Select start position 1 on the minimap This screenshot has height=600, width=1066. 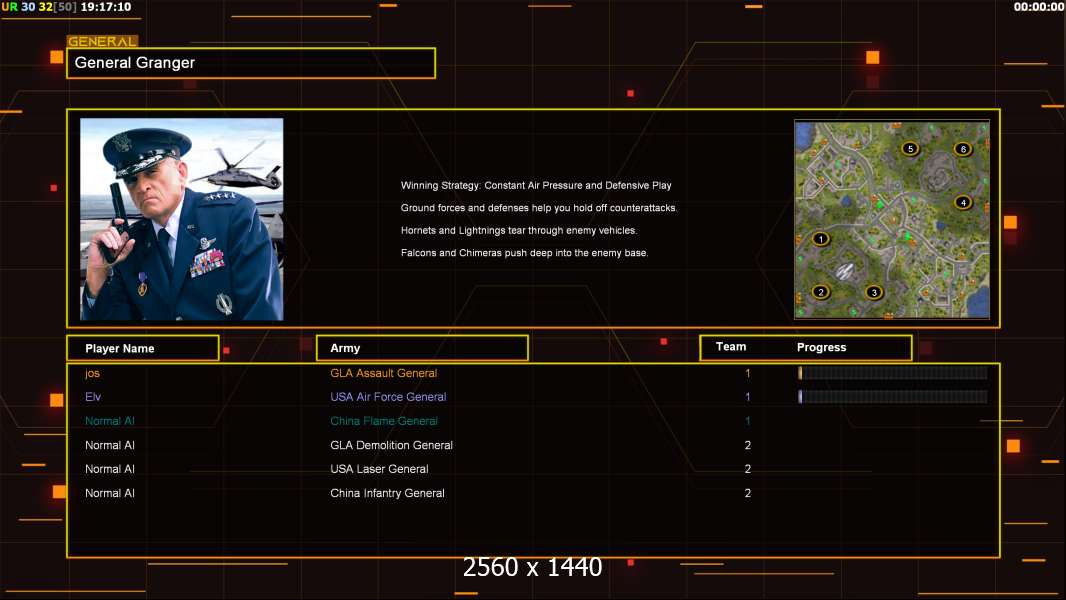click(821, 239)
